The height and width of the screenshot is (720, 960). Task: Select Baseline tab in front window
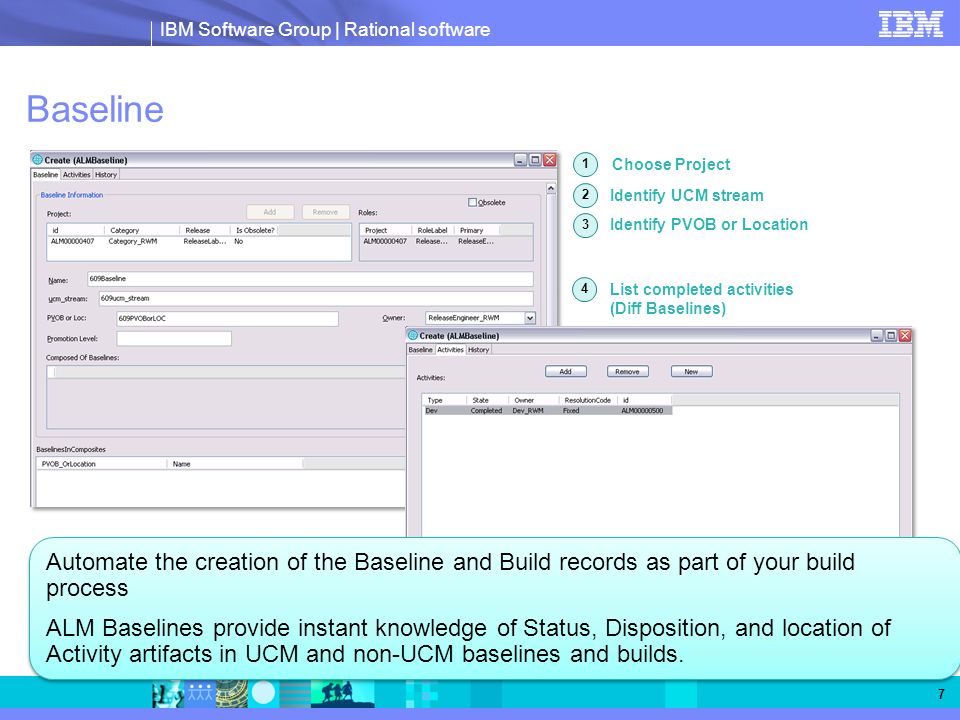(x=421, y=350)
